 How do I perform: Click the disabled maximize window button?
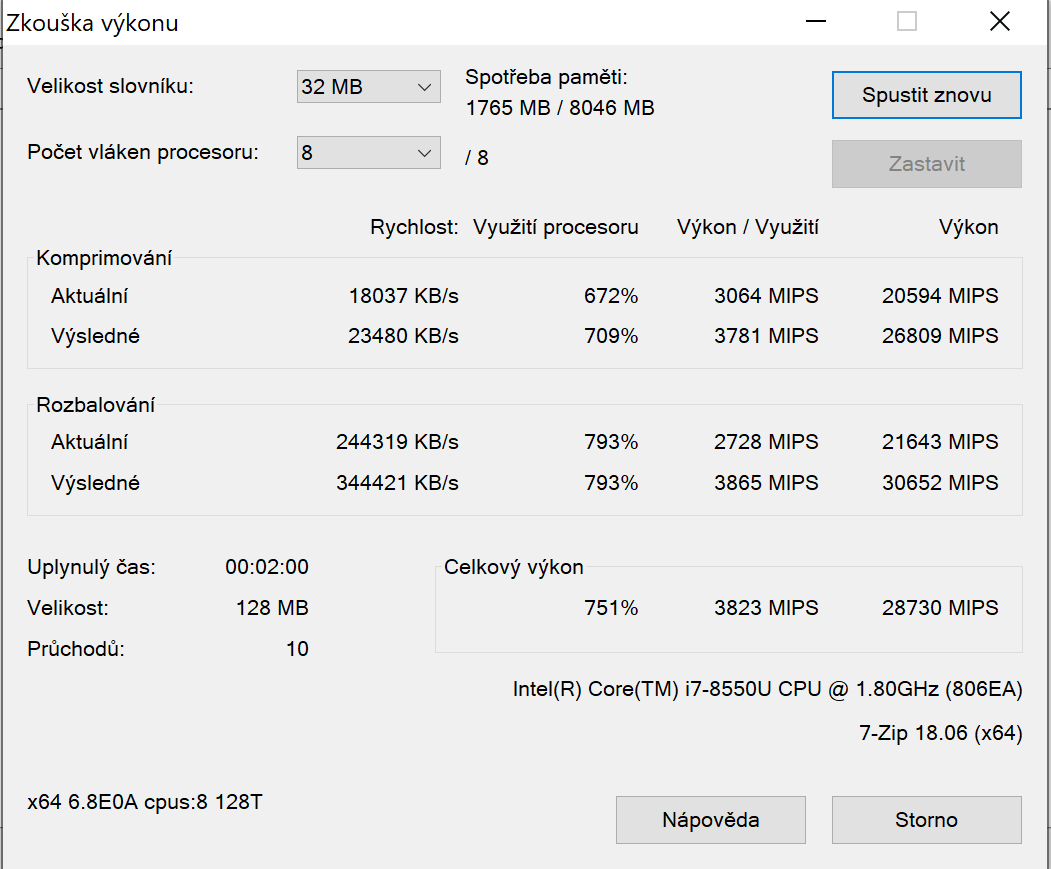pyautogui.click(x=907, y=21)
